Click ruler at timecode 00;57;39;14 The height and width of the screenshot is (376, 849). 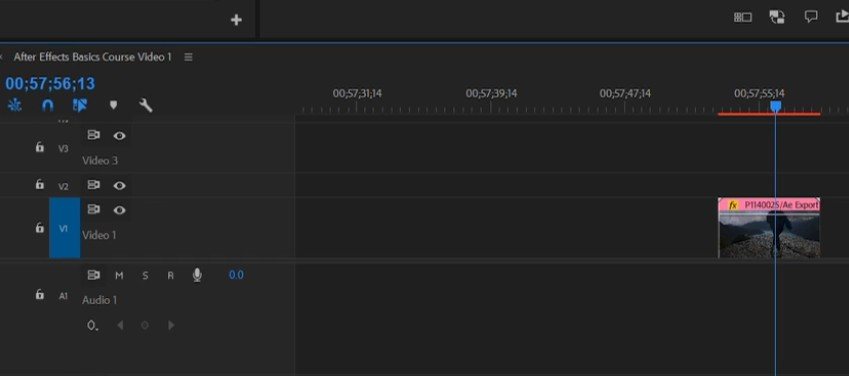tap(491, 94)
